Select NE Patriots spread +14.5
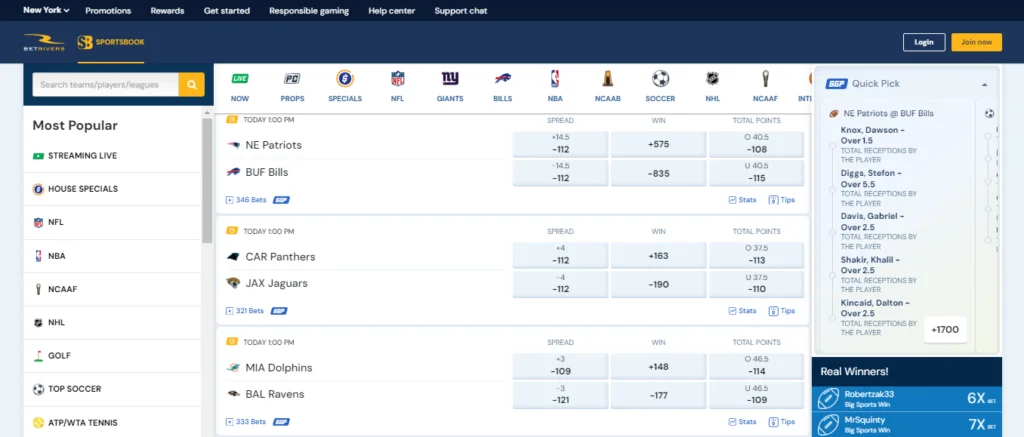The width and height of the screenshot is (1024, 437). pos(560,144)
